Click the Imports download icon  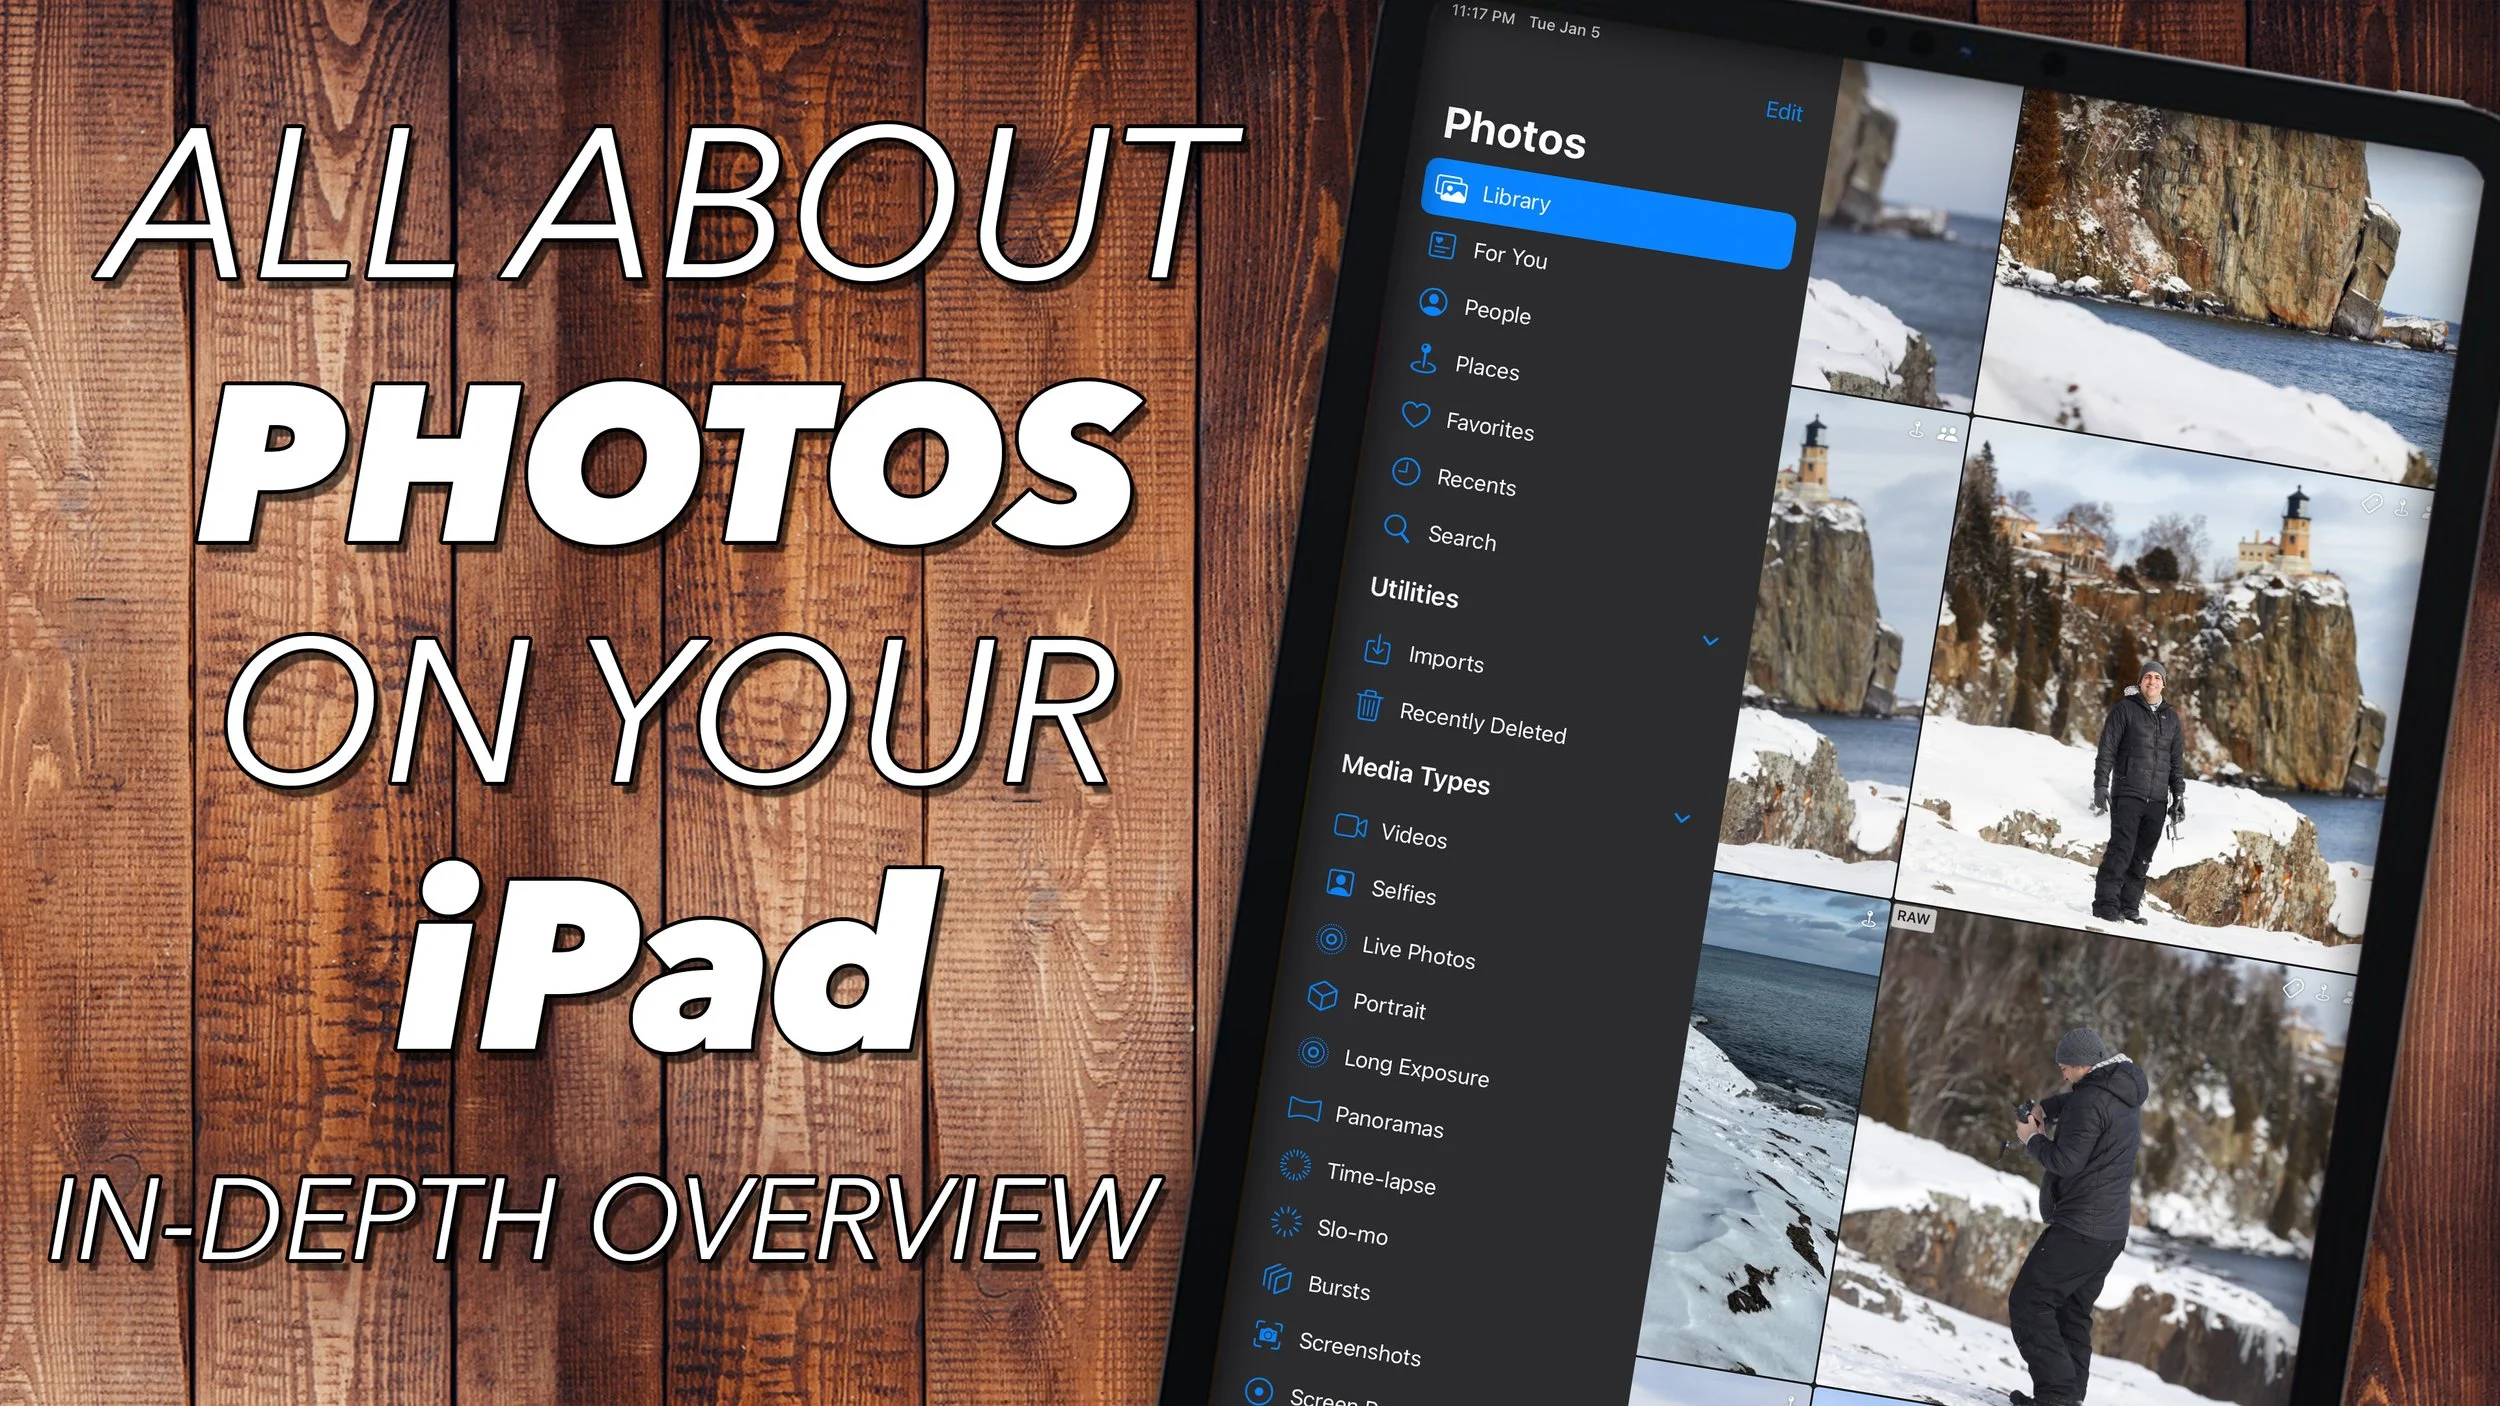click(1377, 649)
